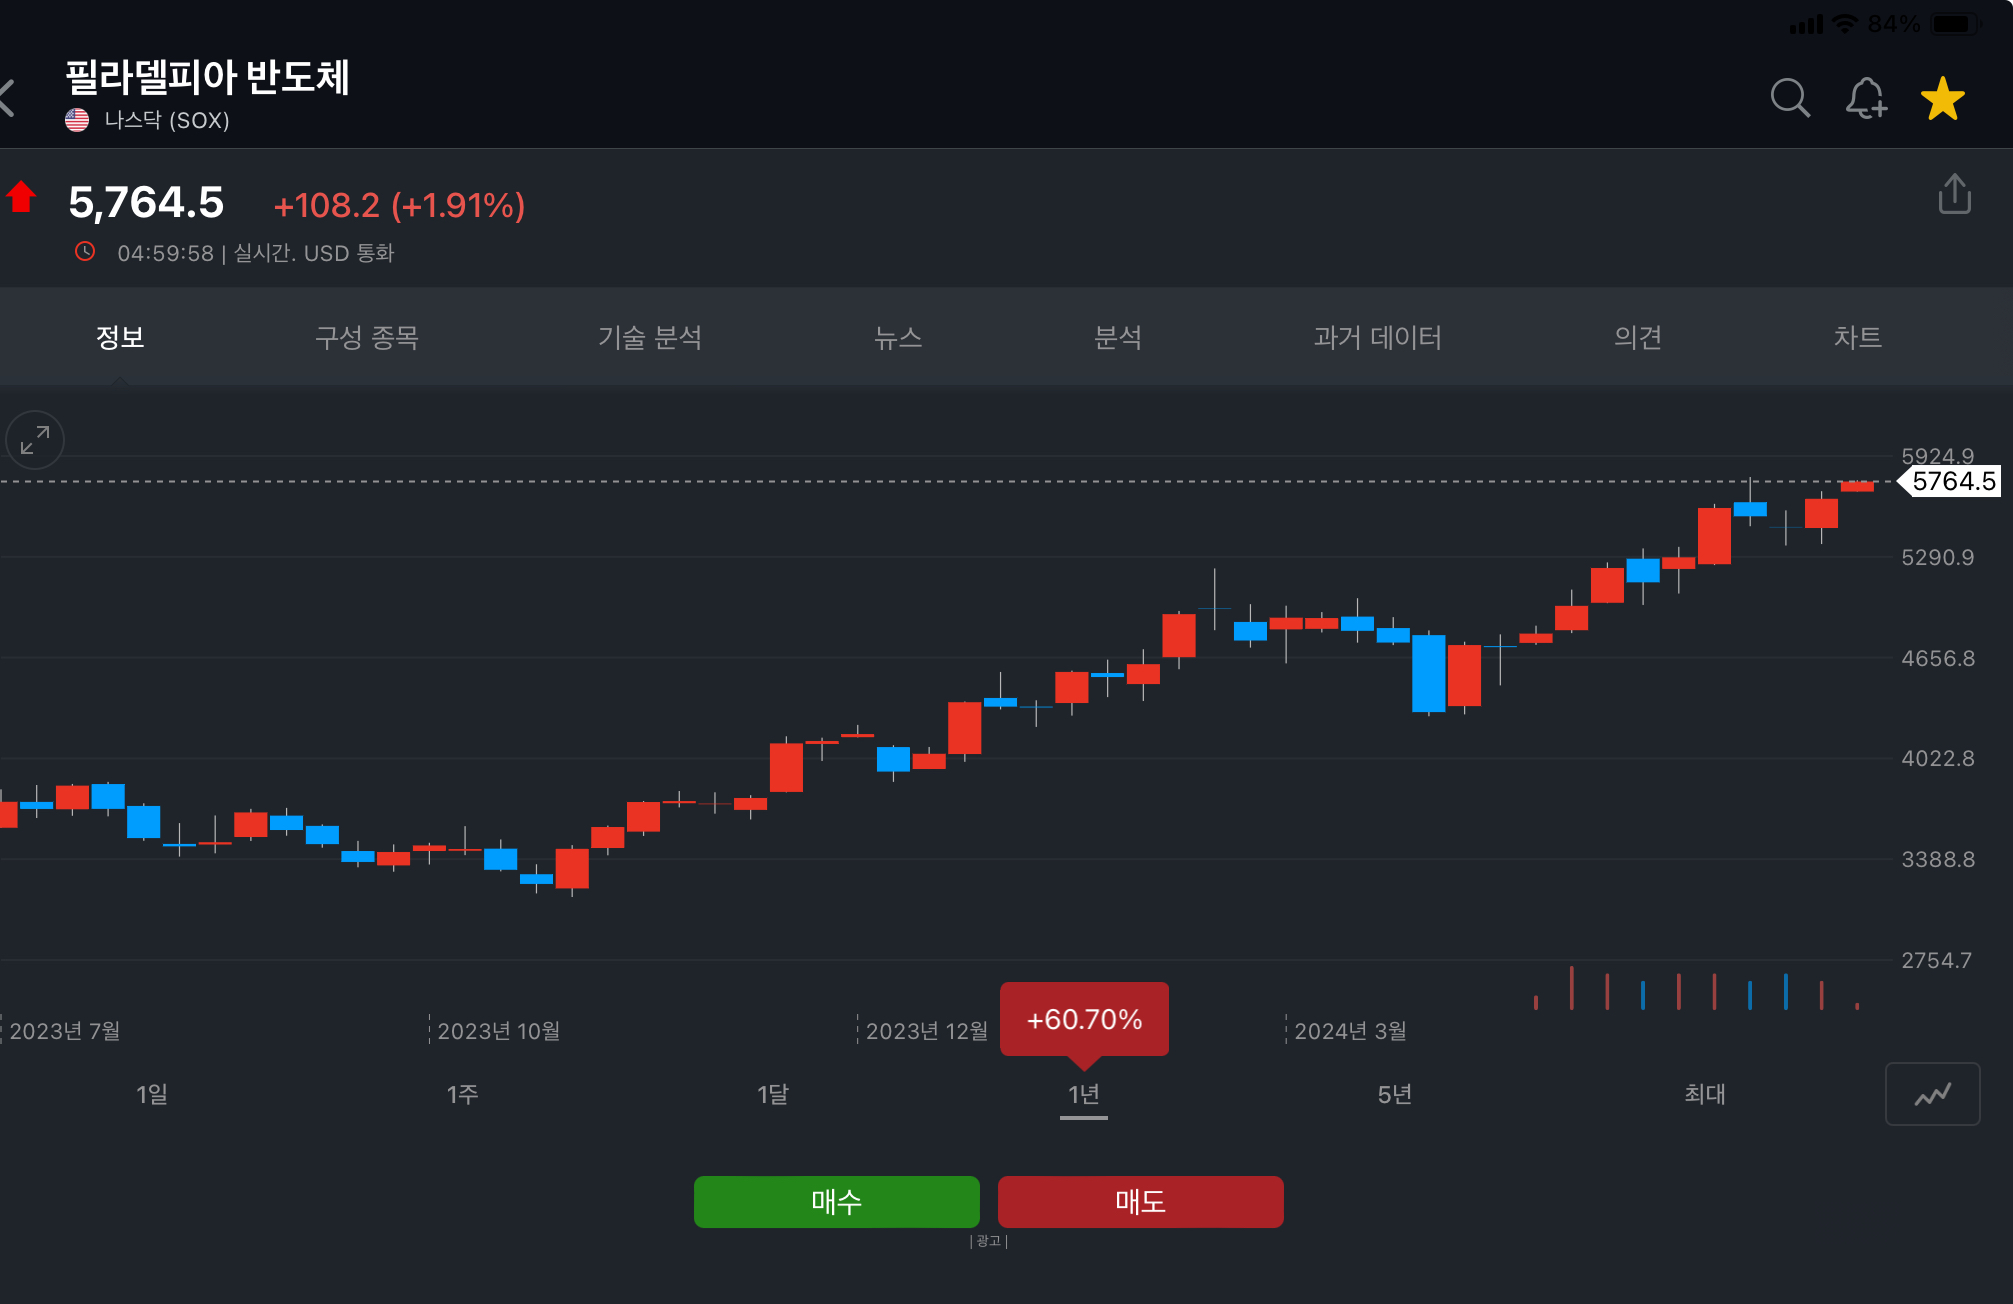Click the 2023년 7월 axis label

tap(64, 1031)
